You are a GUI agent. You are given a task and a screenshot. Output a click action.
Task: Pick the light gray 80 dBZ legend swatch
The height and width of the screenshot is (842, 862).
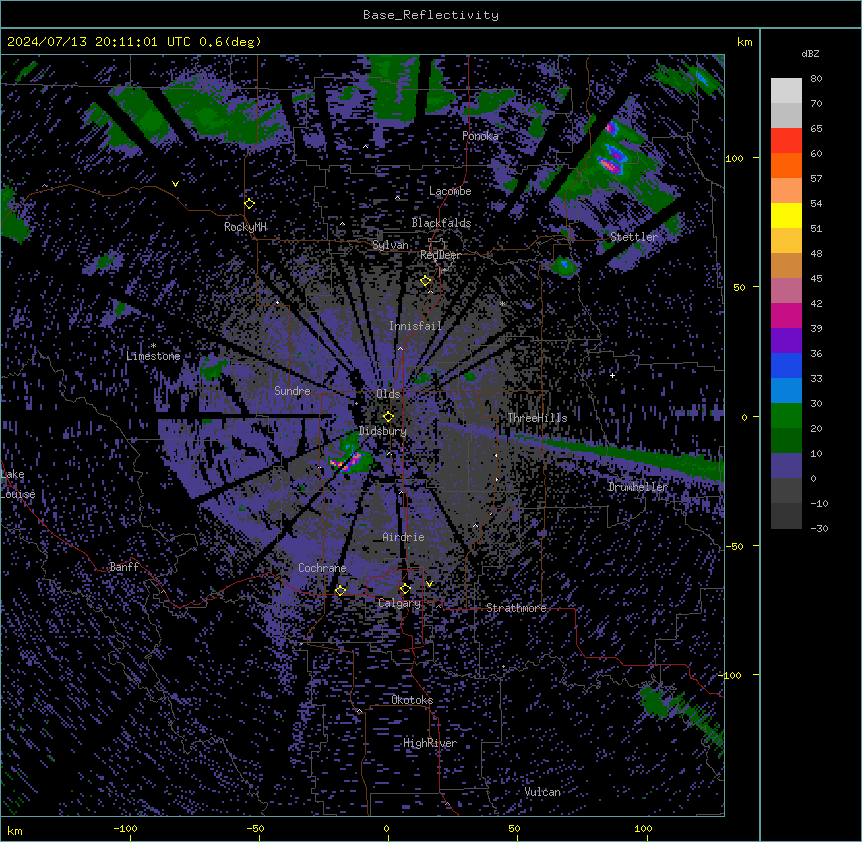click(786, 91)
